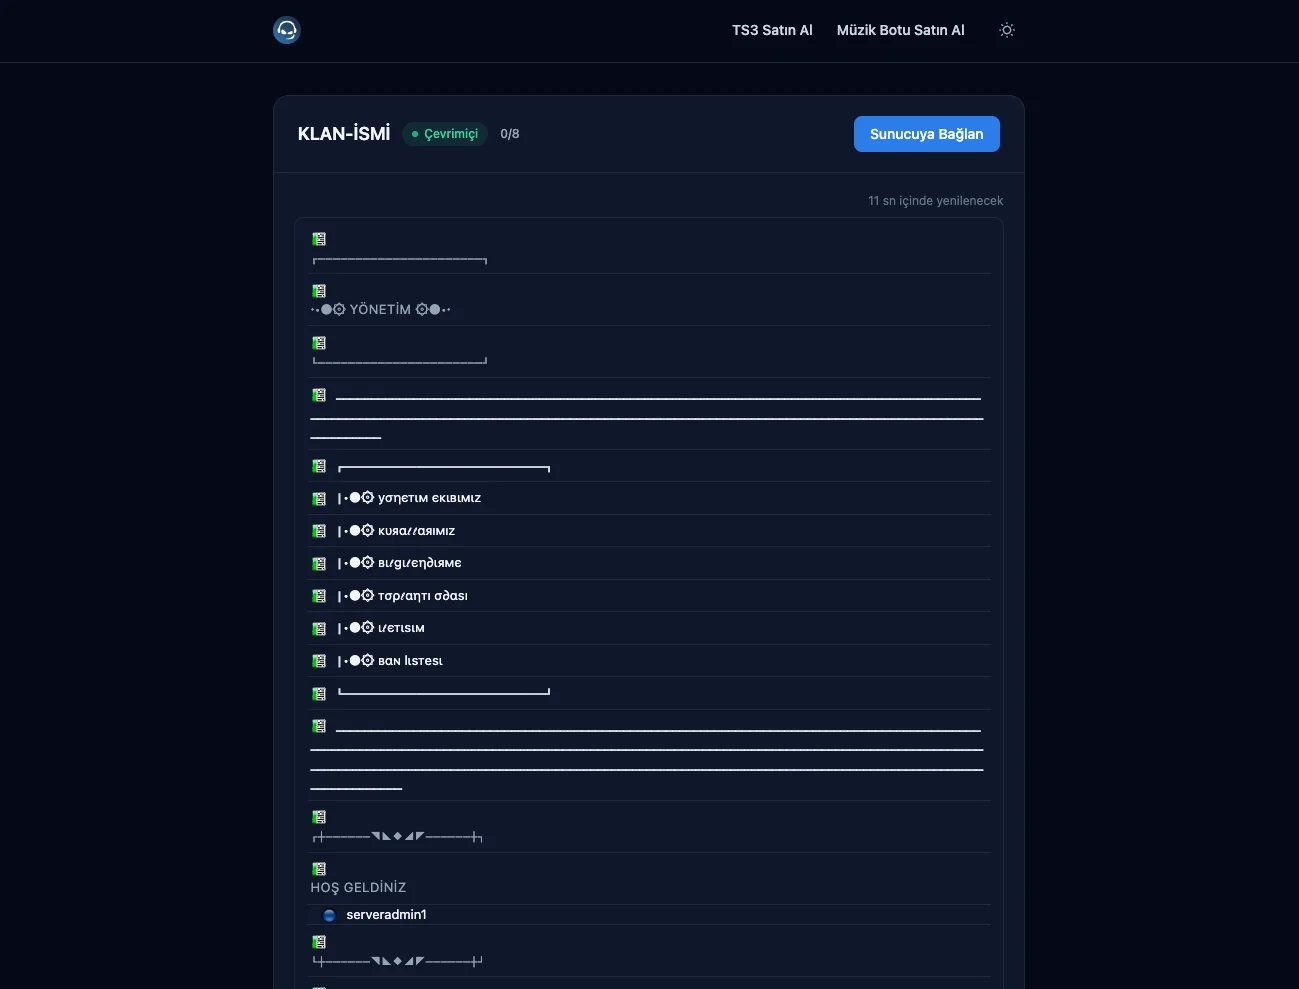Click the channel icon above HOŞ GELDİNİZ
The width and height of the screenshot is (1299, 989).
pyautogui.click(x=319, y=869)
